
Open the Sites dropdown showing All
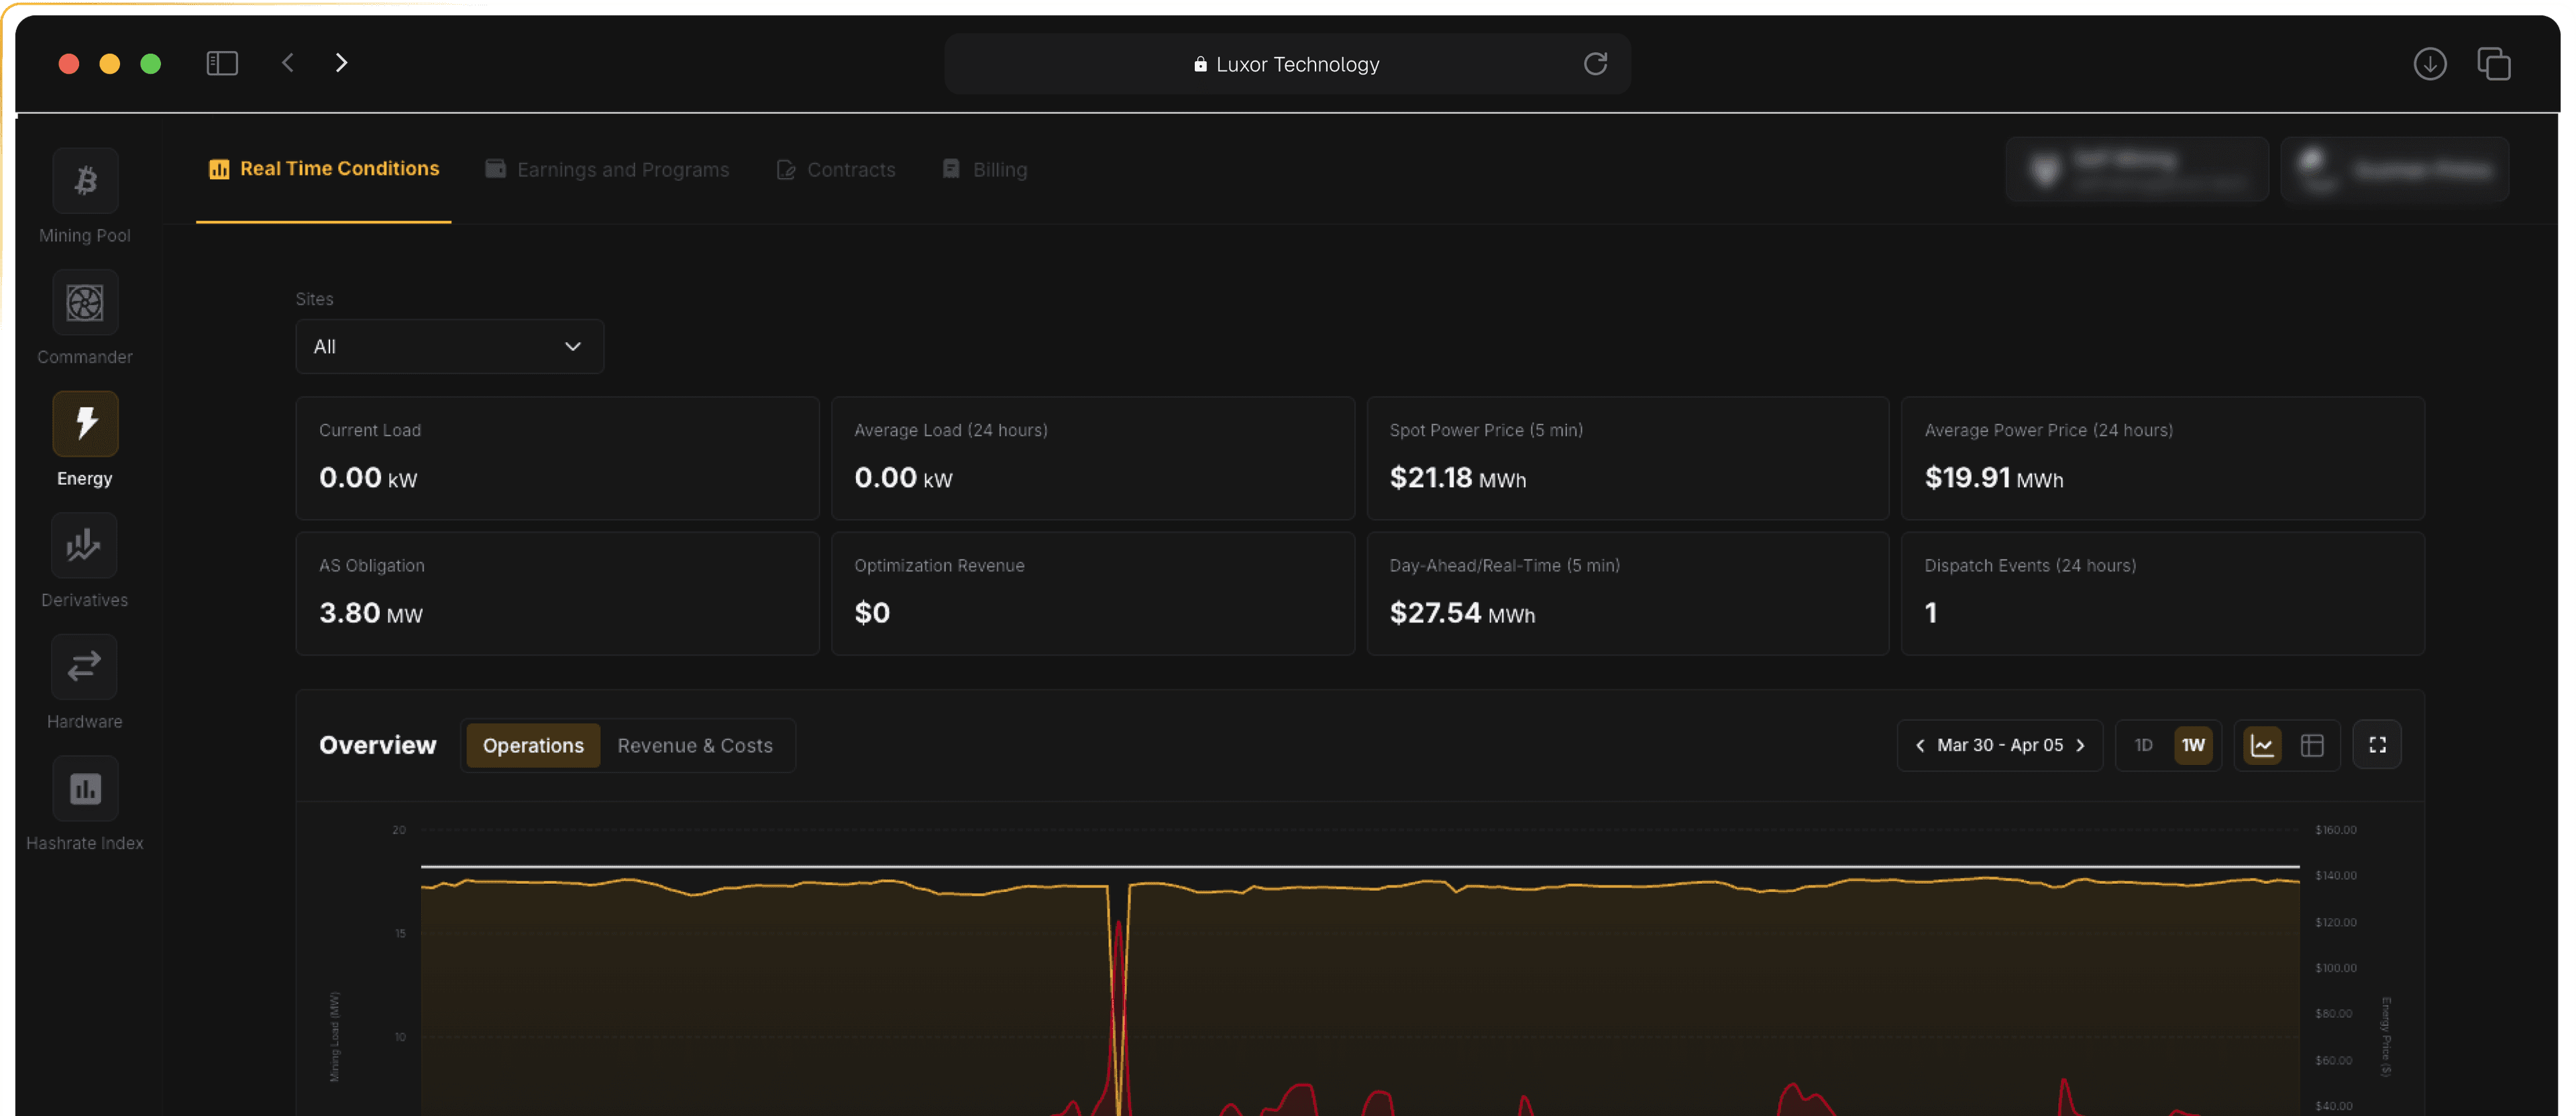tap(449, 346)
